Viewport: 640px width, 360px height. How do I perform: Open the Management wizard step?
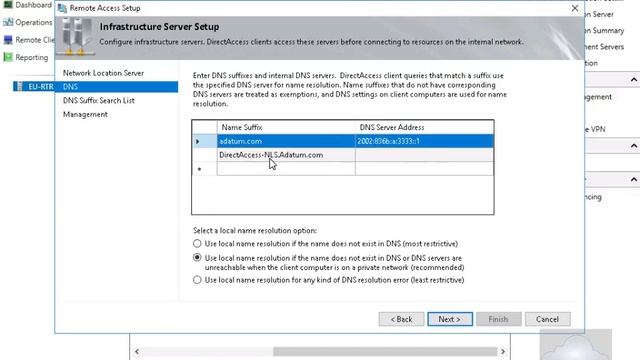pos(85,114)
